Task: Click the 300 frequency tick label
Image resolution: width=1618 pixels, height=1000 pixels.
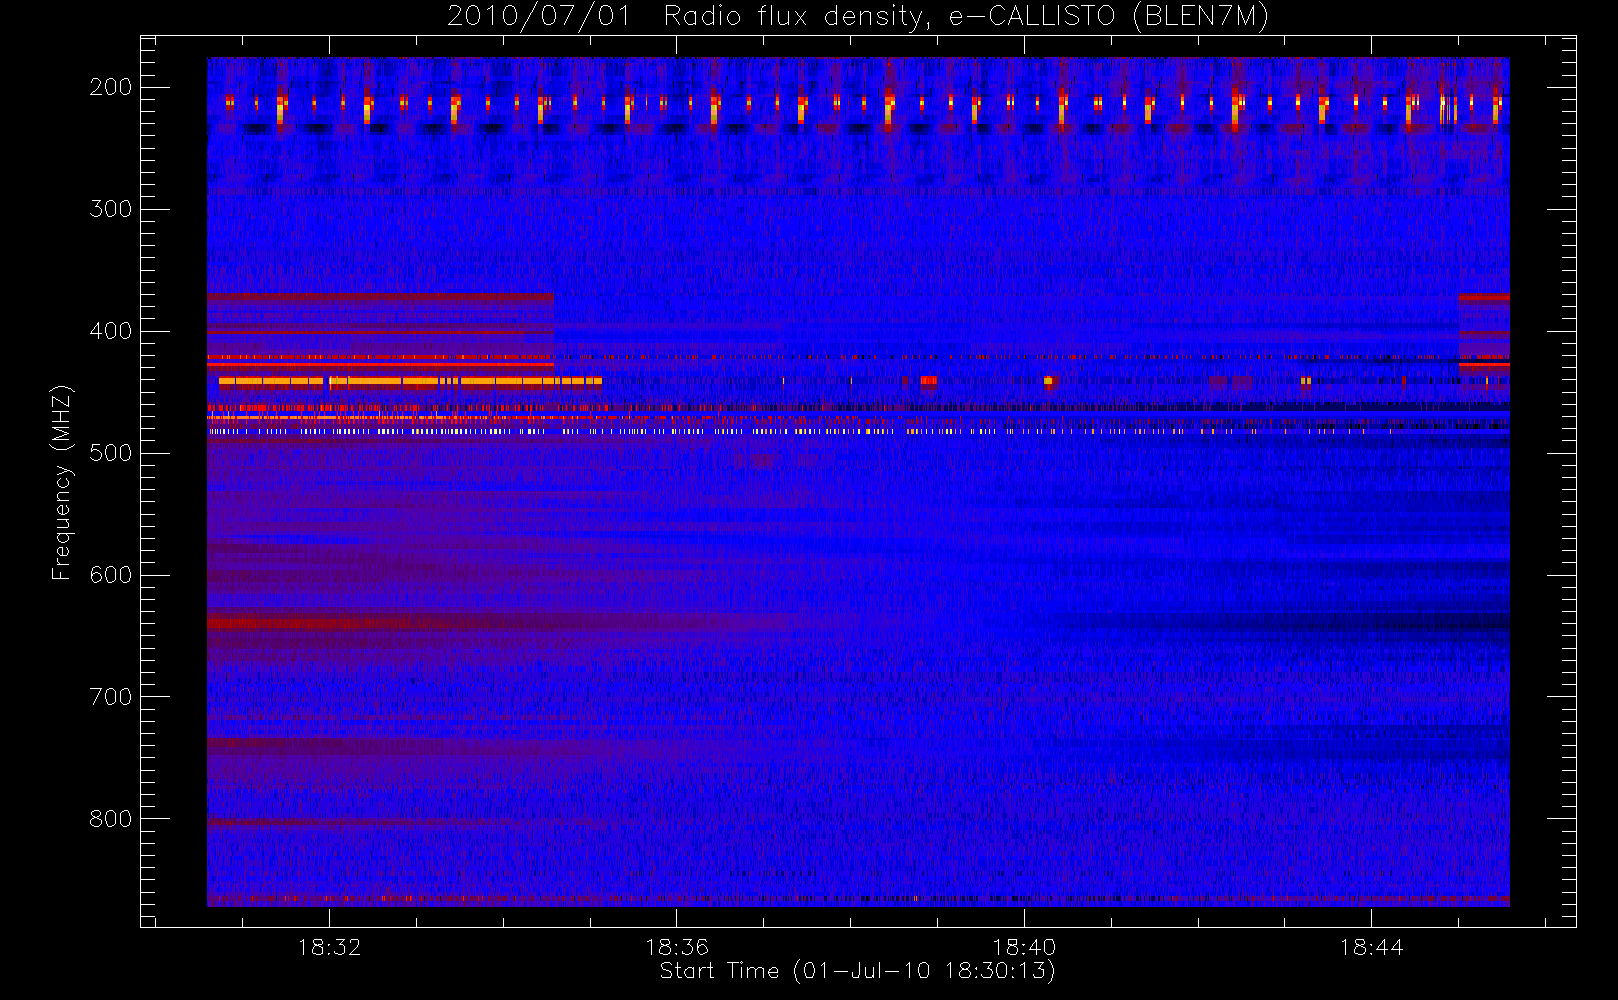Action: [x=111, y=209]
